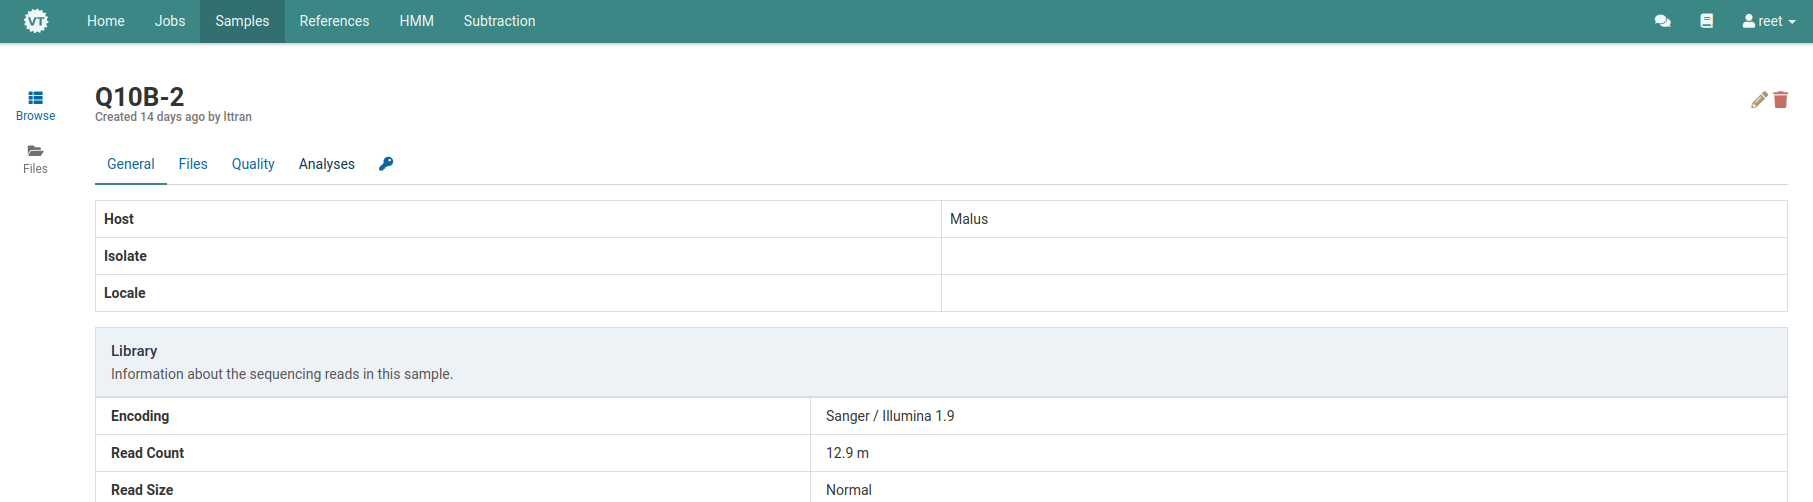The height and width of the screenshot is (502, 1813).
Task: Go to Home in navbar
Action: point(106,21)
